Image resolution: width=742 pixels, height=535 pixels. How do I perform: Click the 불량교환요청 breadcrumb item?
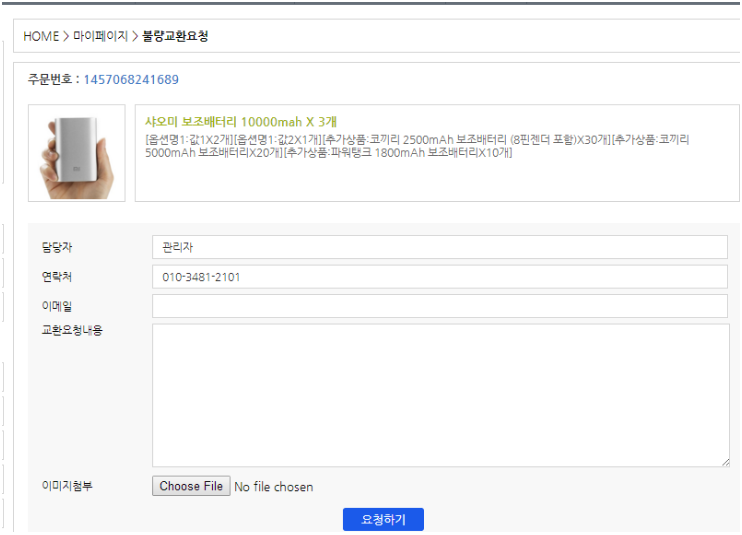click(x=175, y=36)
